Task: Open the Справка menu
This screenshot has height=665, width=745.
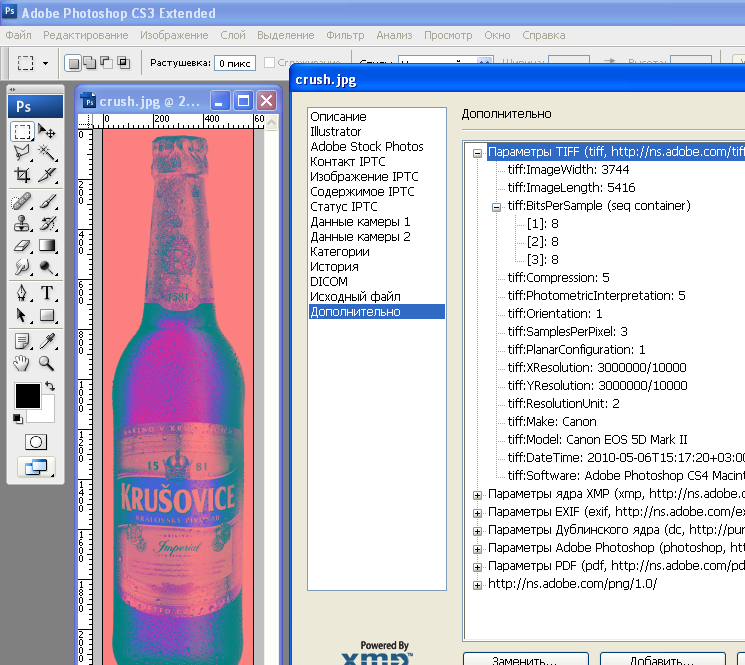Action: point(544,35)
